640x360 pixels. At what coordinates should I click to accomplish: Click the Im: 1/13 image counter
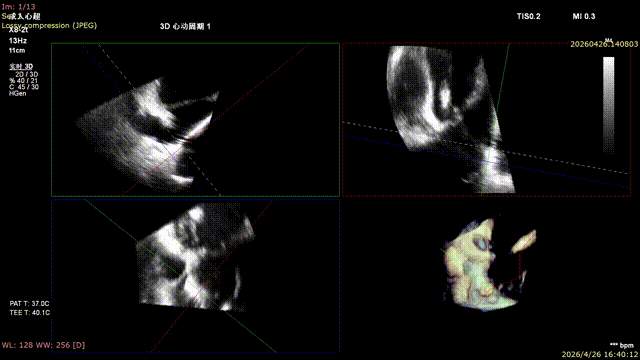(18, 7)
